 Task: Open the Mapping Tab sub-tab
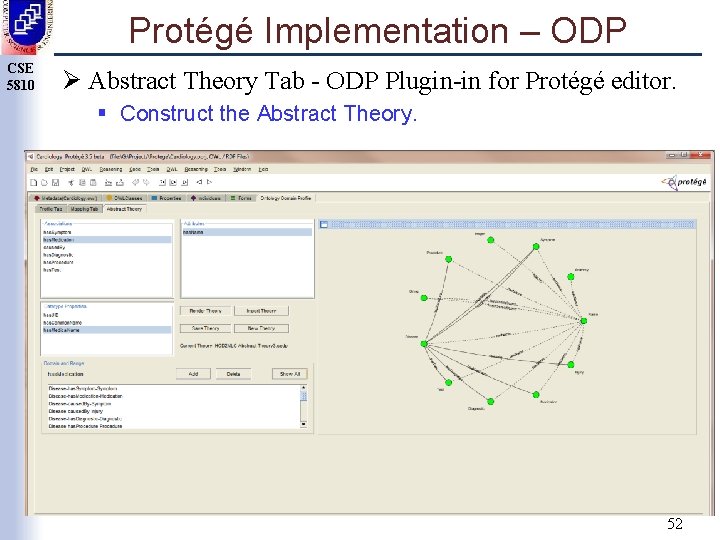(84, 209)
